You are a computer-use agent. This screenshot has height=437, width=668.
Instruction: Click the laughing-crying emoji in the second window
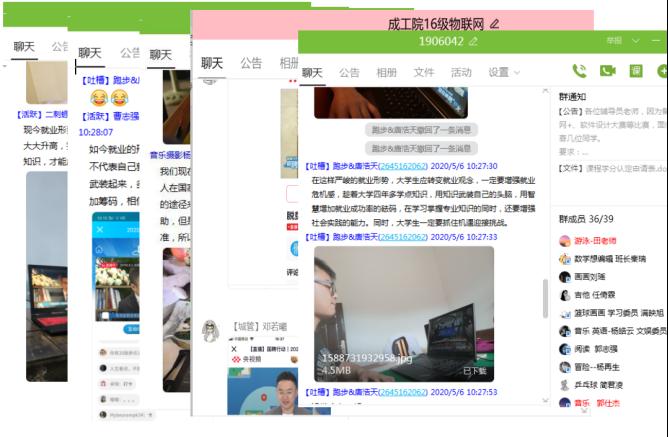tap(109, 98)
